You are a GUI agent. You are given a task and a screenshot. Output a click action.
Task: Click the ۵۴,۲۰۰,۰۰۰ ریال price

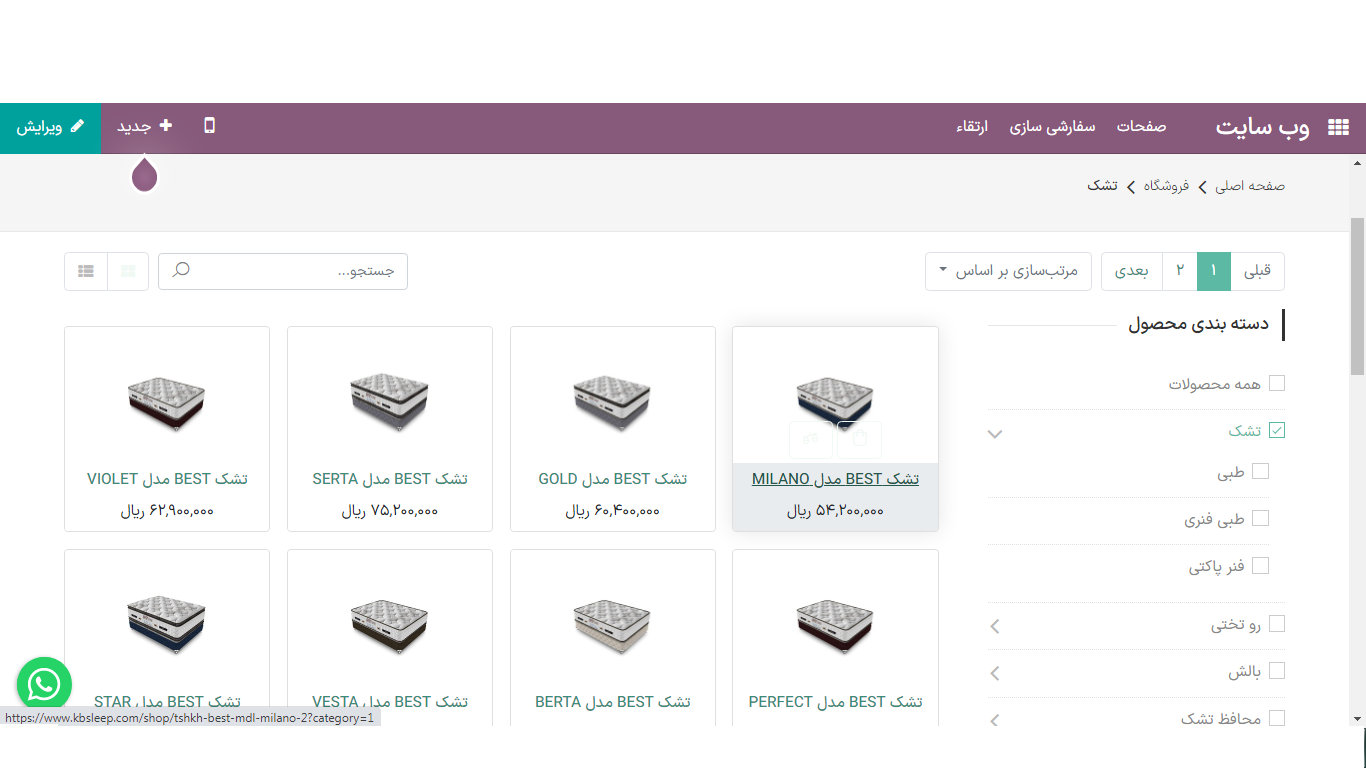click(x=835, y=511)
